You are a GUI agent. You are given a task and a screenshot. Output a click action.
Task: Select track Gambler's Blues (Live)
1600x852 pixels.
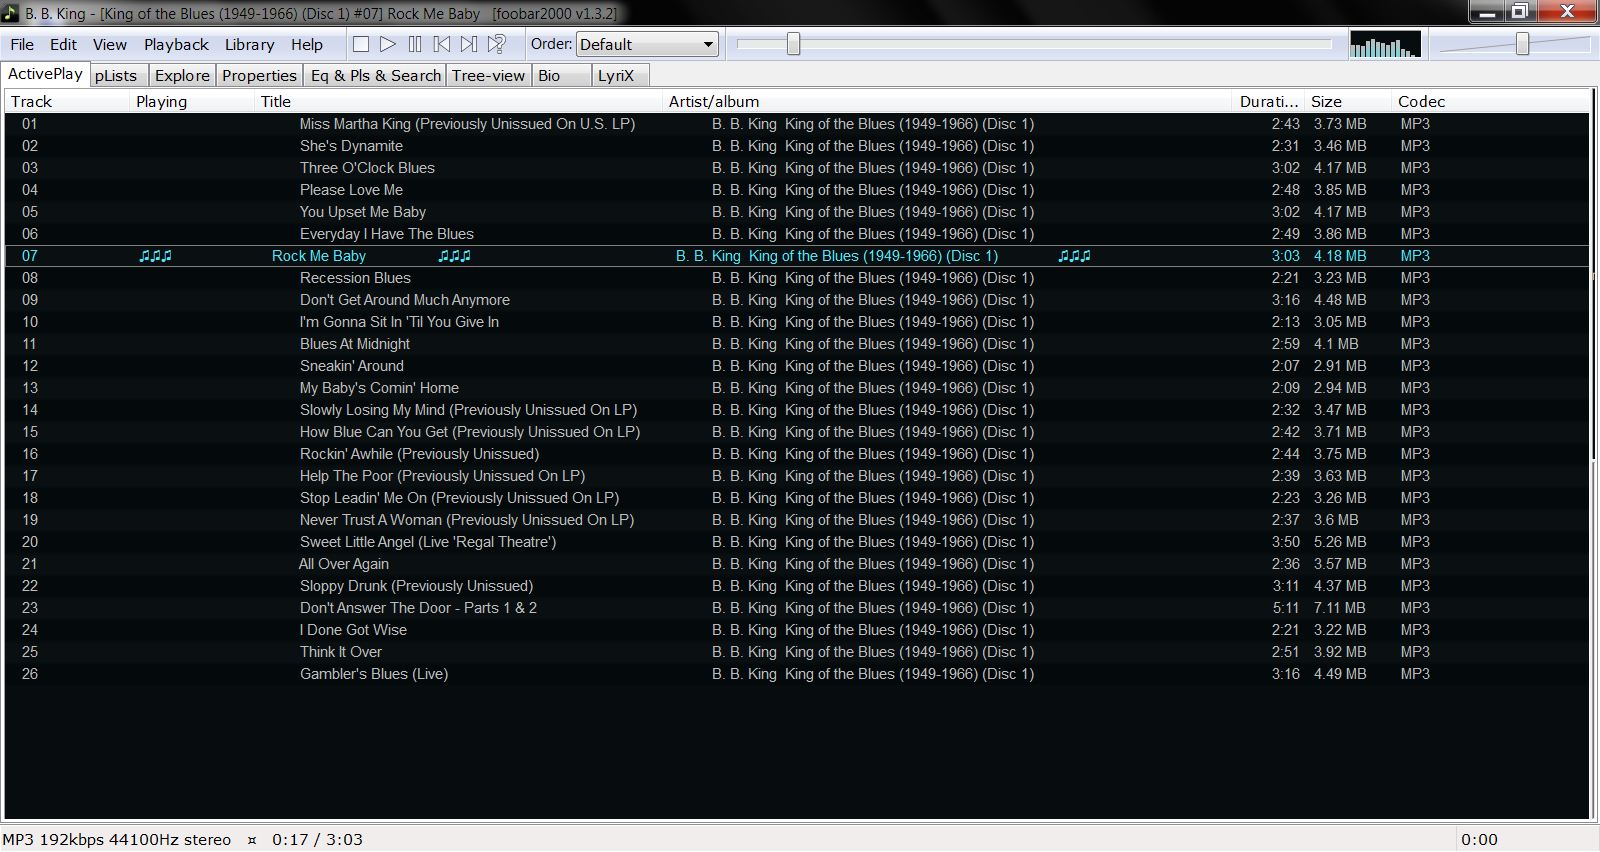tap(796, 674)
